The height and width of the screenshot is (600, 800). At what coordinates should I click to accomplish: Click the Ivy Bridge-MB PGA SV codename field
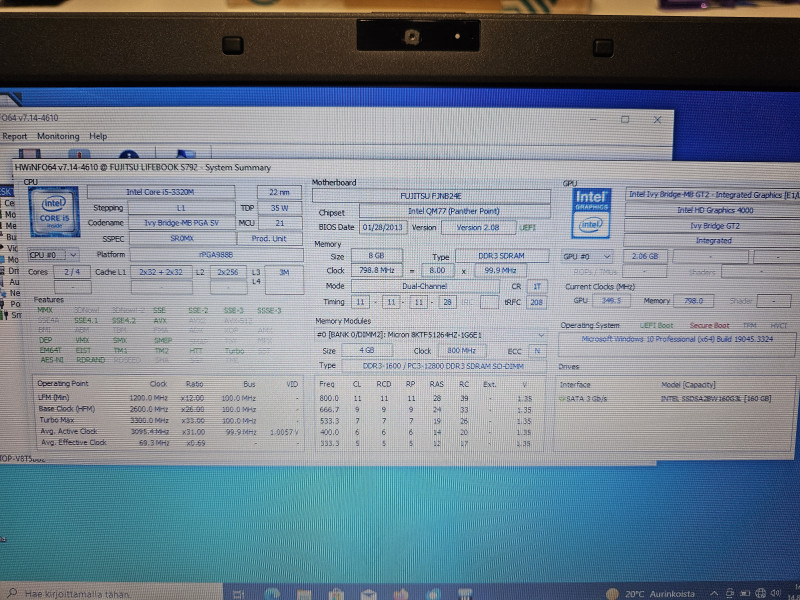(x=182, y=223)
